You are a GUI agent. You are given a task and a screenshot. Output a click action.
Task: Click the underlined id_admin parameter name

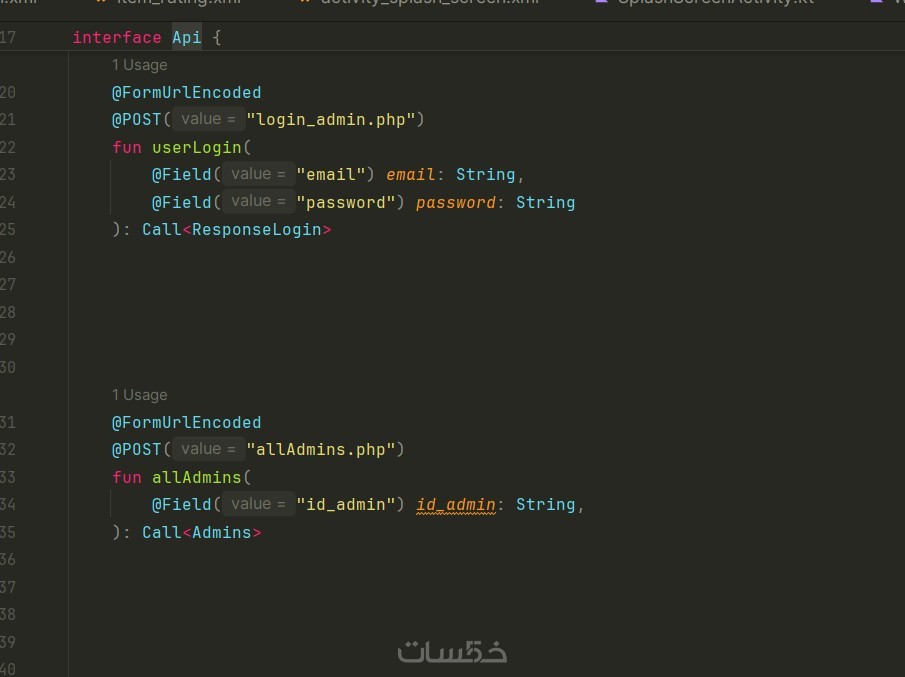coord(455,505)
